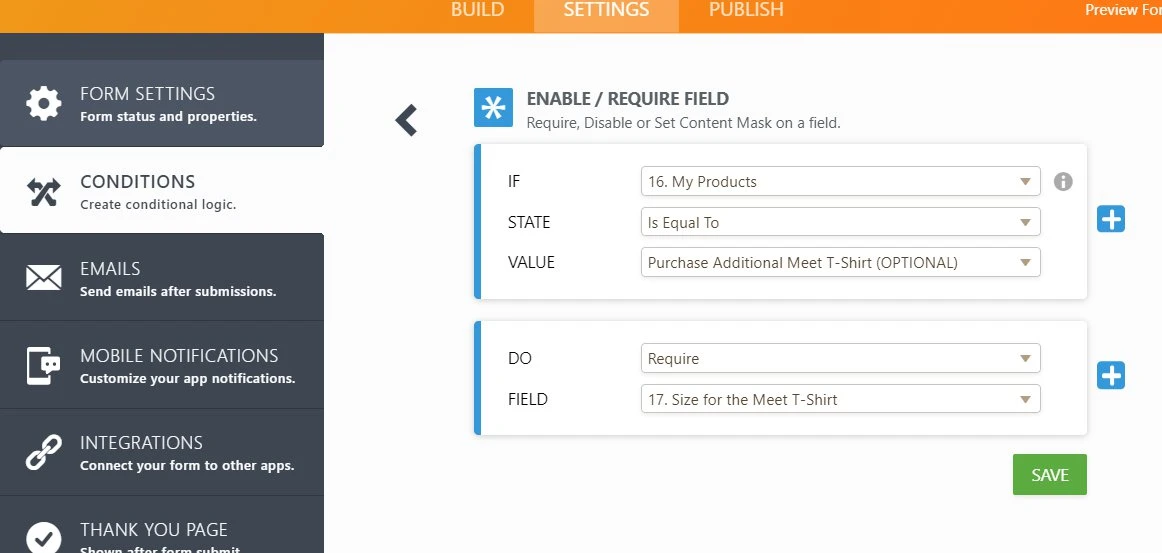Image resolution: width=1162 pixels, height=553 pixels.
Task: Open the Mobile Notifications sidebar section
Action: 162,365
